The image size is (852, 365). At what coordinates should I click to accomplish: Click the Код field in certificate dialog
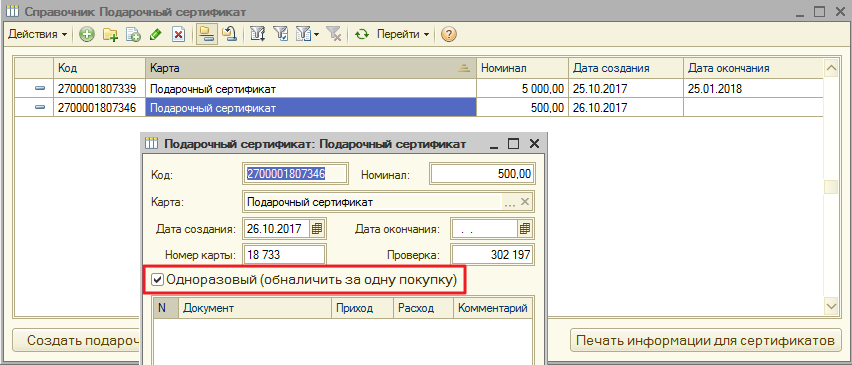pyautogui.click(x=295, y=174)
